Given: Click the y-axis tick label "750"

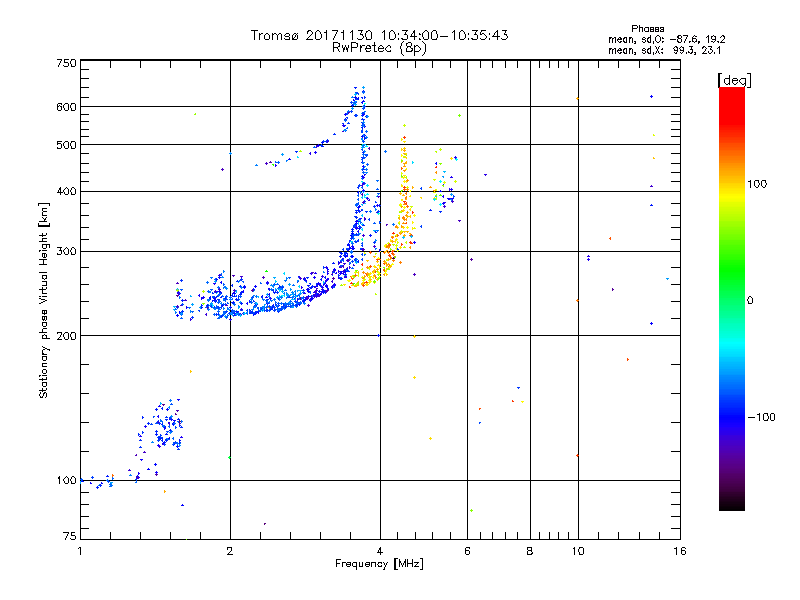Looking at the screenshot, I should [x=66, y=63].
